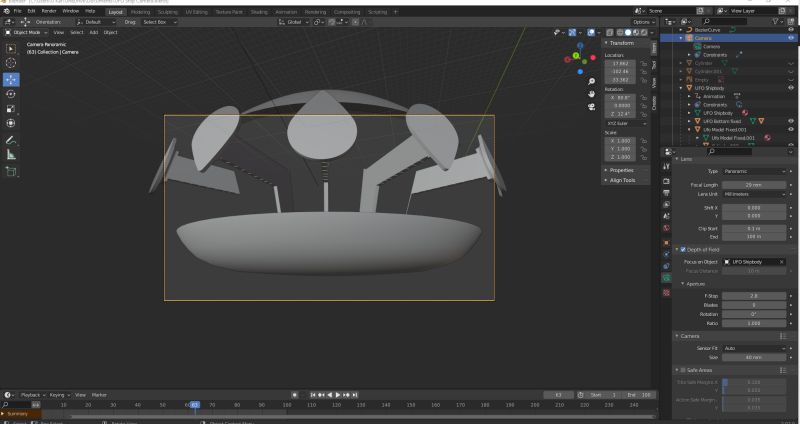
Task: Choose the 3D Cursor tool
Action: [11, 63]
